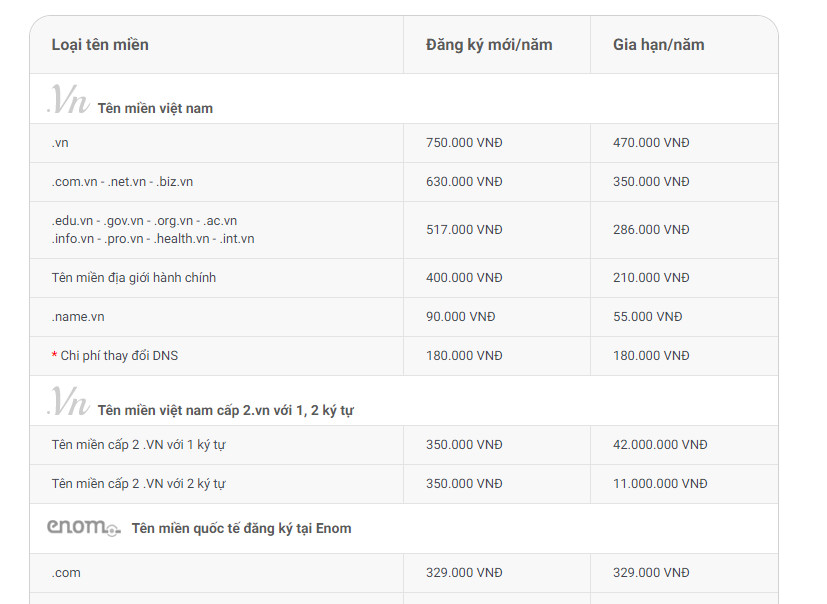Click the .Vn logo beside cấp 2.vn heading
Image resolution: width=827 pixels, height=604 pixels.
pyautogui.click(x=68, y=402)
